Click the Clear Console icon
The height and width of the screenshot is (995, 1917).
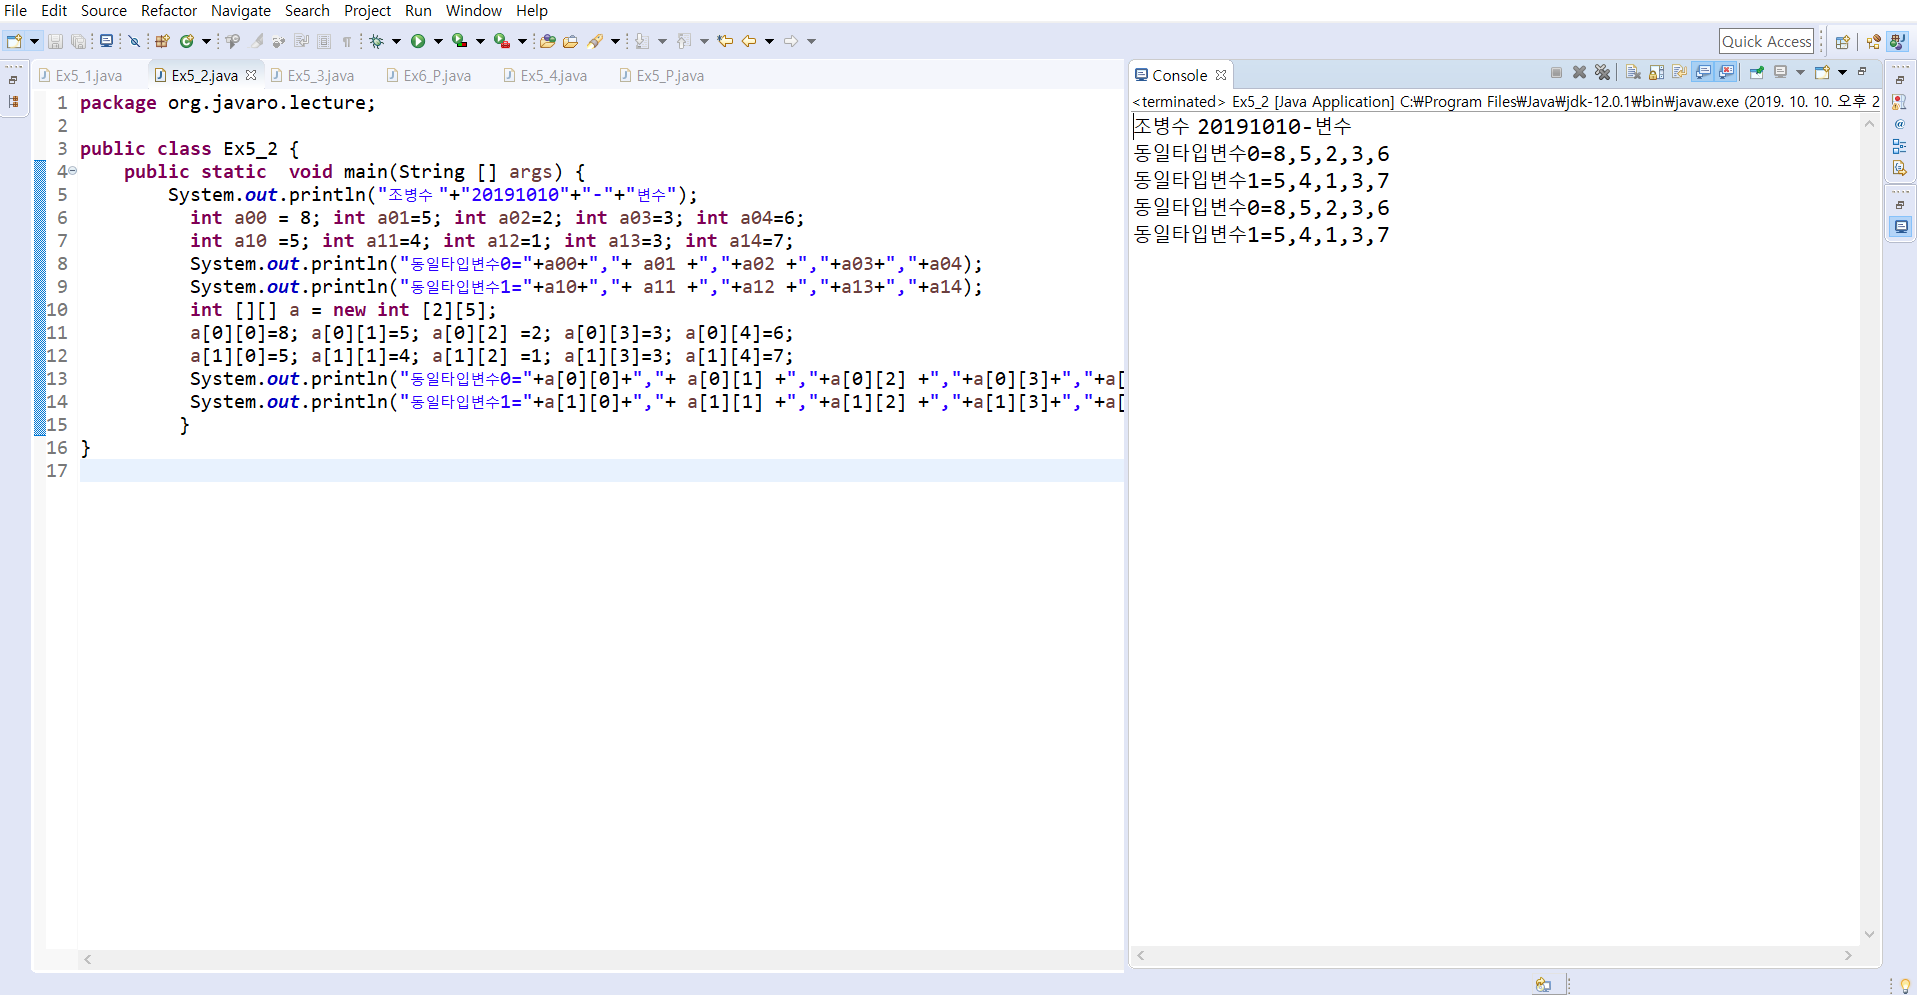(1633, 72)
